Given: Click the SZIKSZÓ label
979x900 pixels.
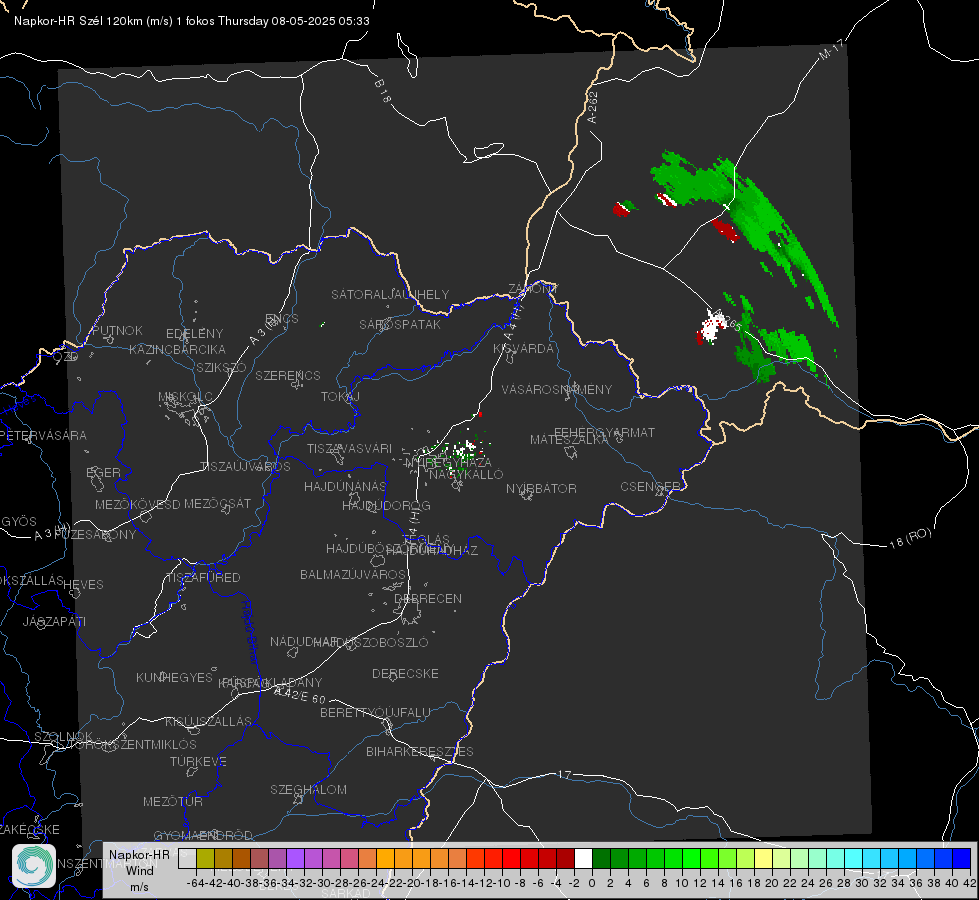Looking at the screenshot, I should (222, 367).
